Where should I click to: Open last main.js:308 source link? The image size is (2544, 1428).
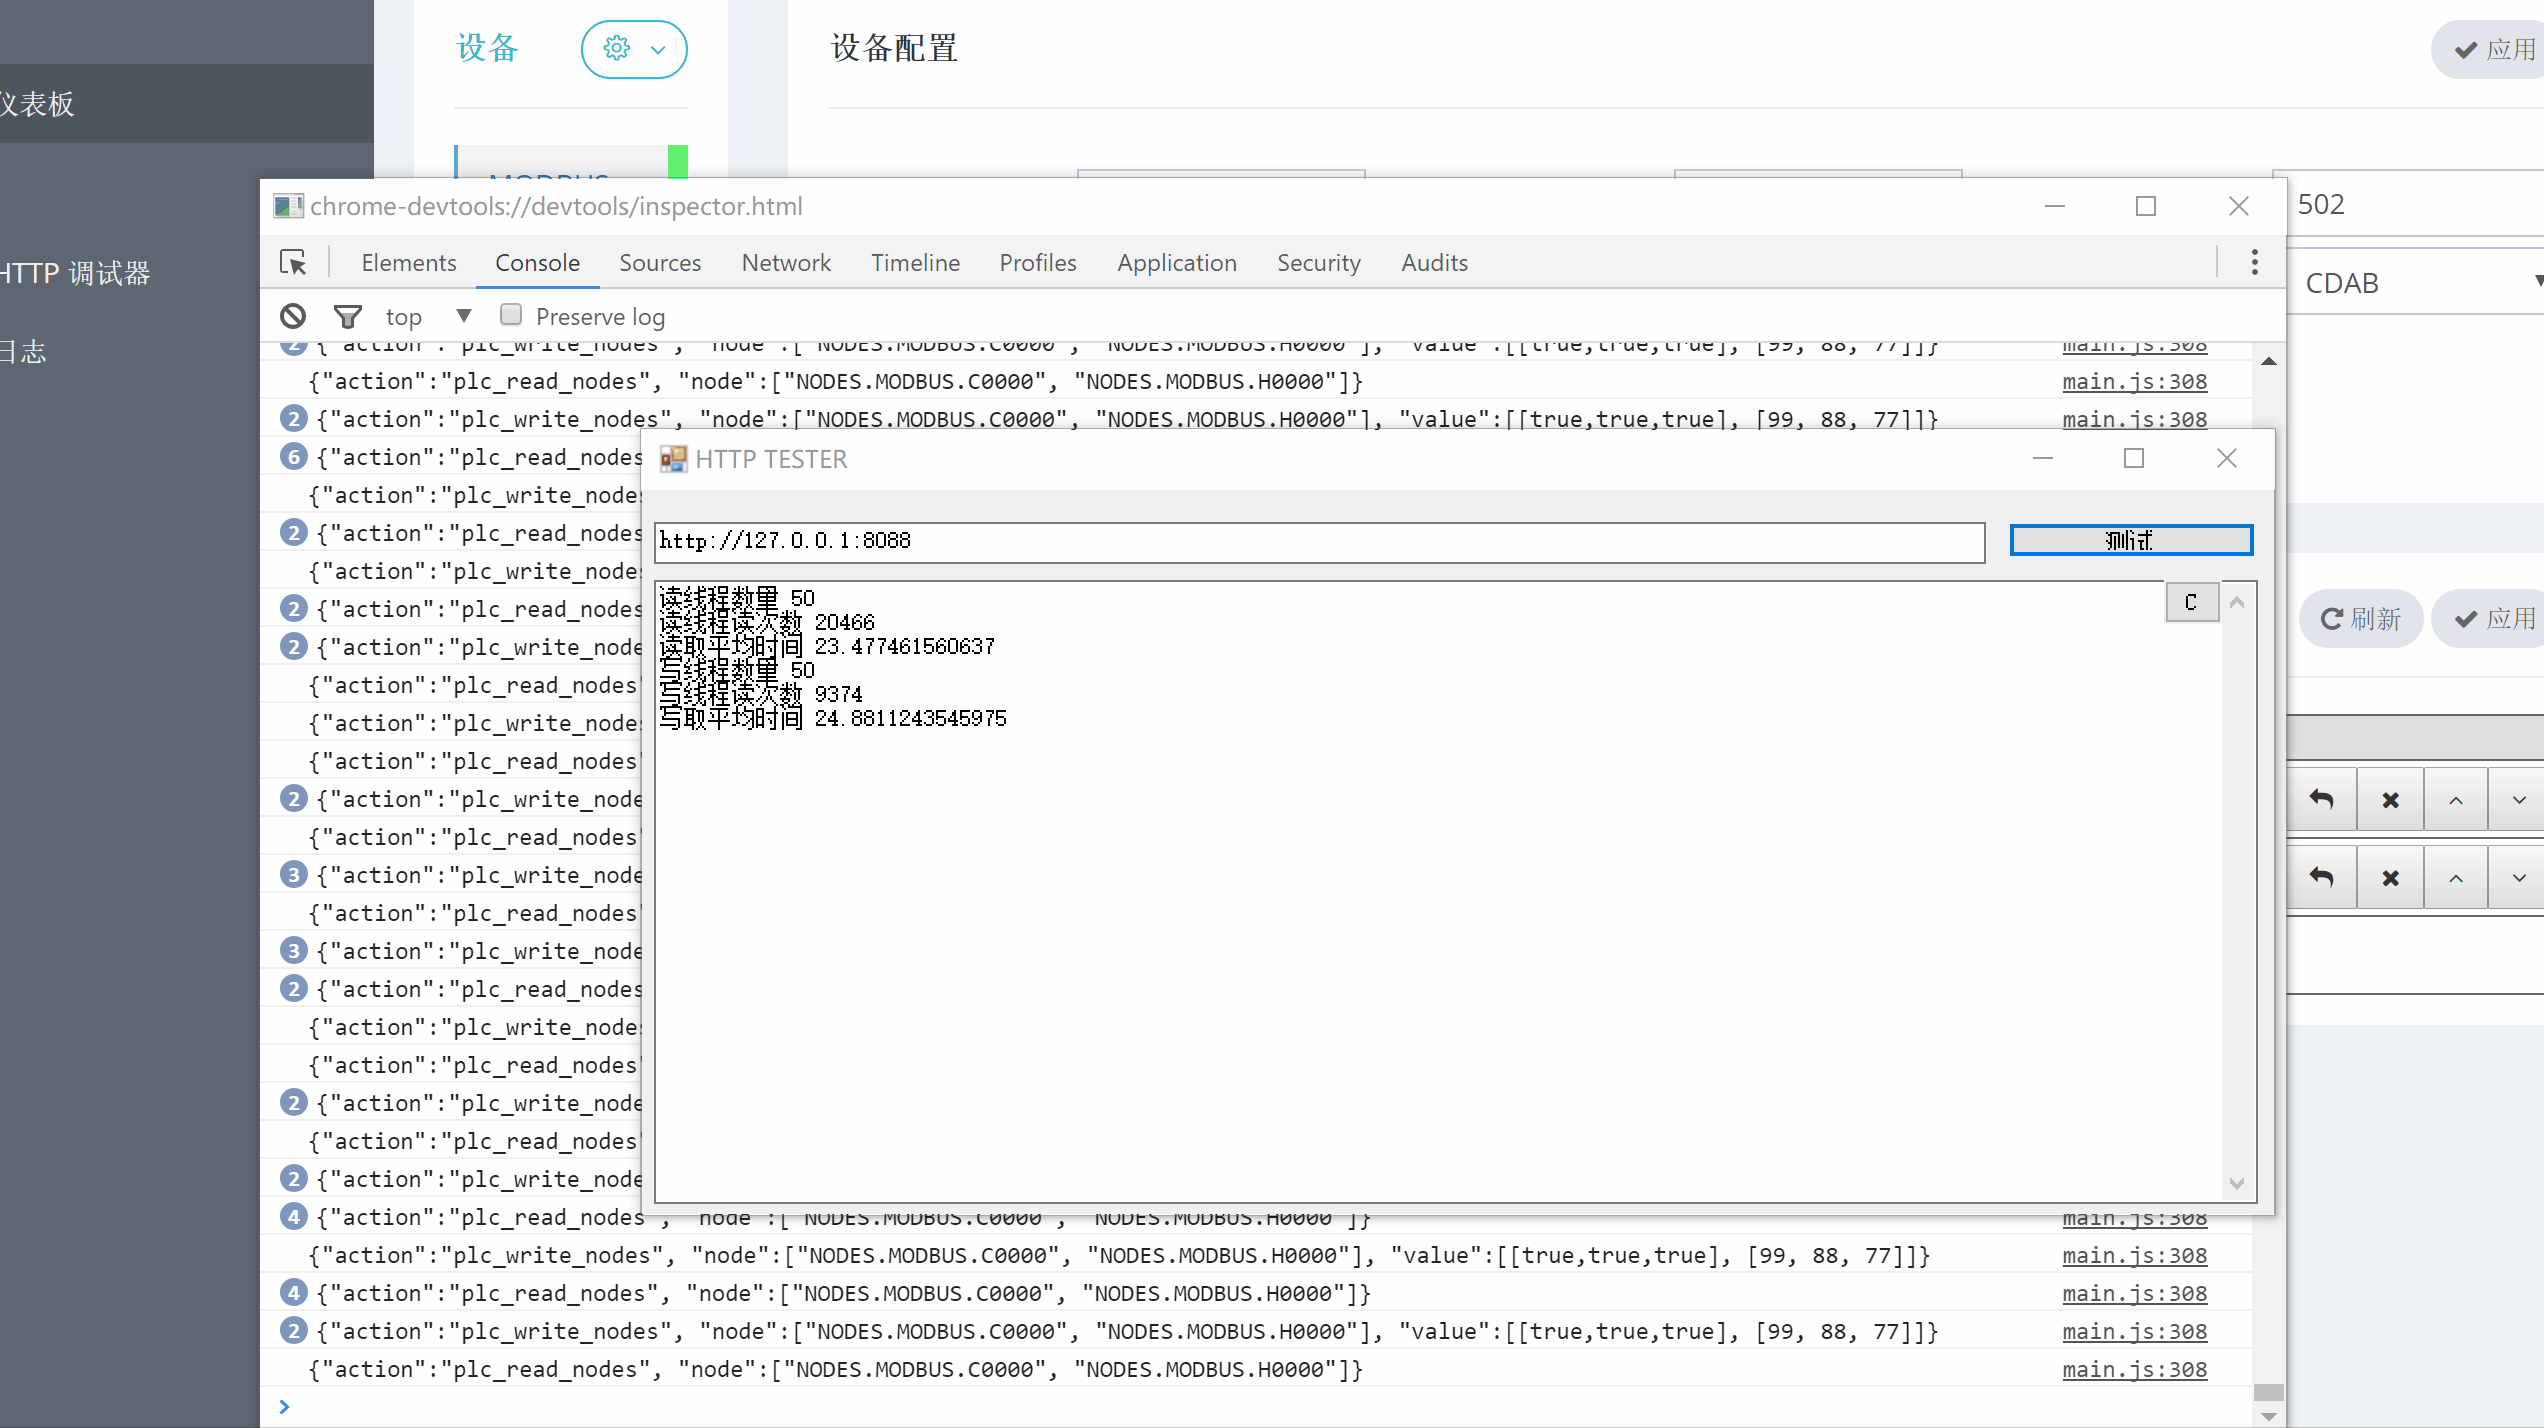tap(2134, 1369)
